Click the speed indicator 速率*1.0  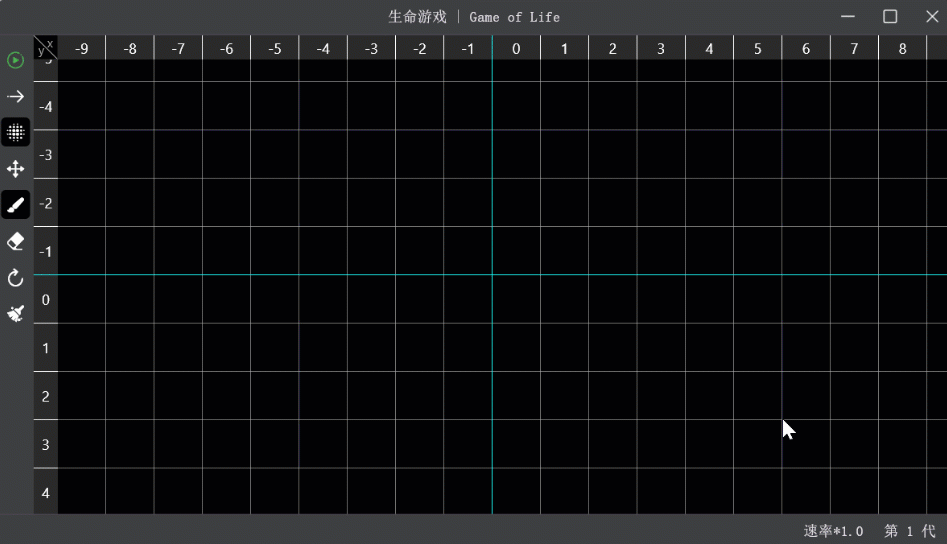click(833, 531)
